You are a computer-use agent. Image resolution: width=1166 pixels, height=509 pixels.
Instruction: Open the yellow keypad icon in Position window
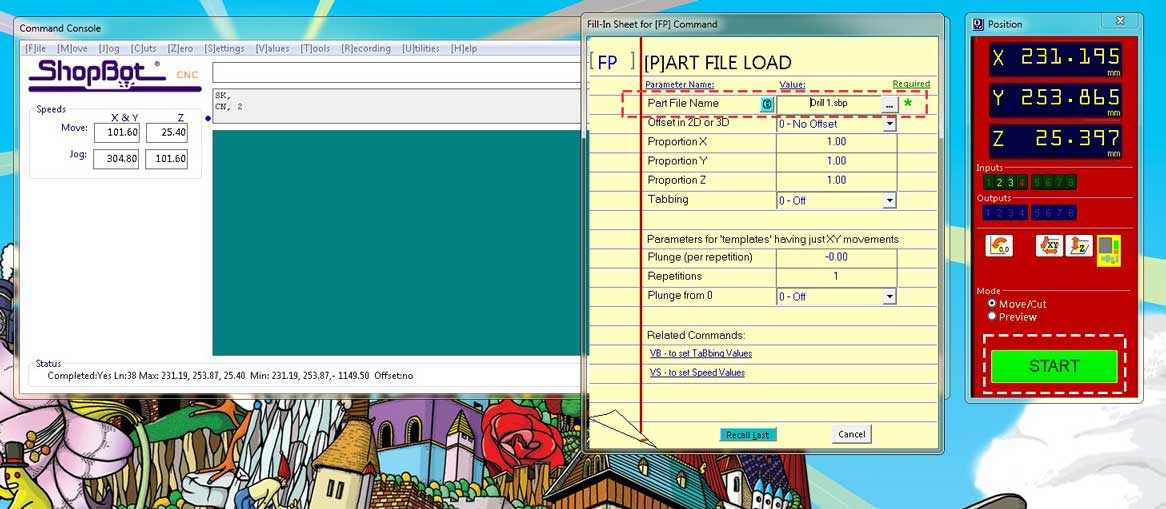pyautogui.click(x=1109, y=251)
